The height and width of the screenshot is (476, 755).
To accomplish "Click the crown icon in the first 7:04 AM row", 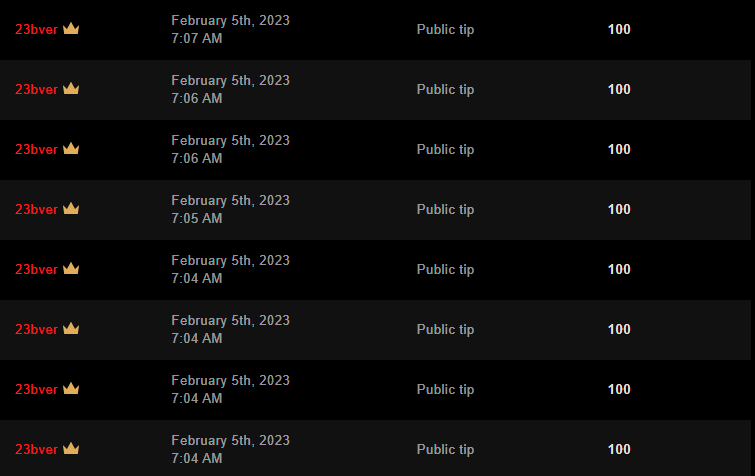I will (x=71, y=269).
